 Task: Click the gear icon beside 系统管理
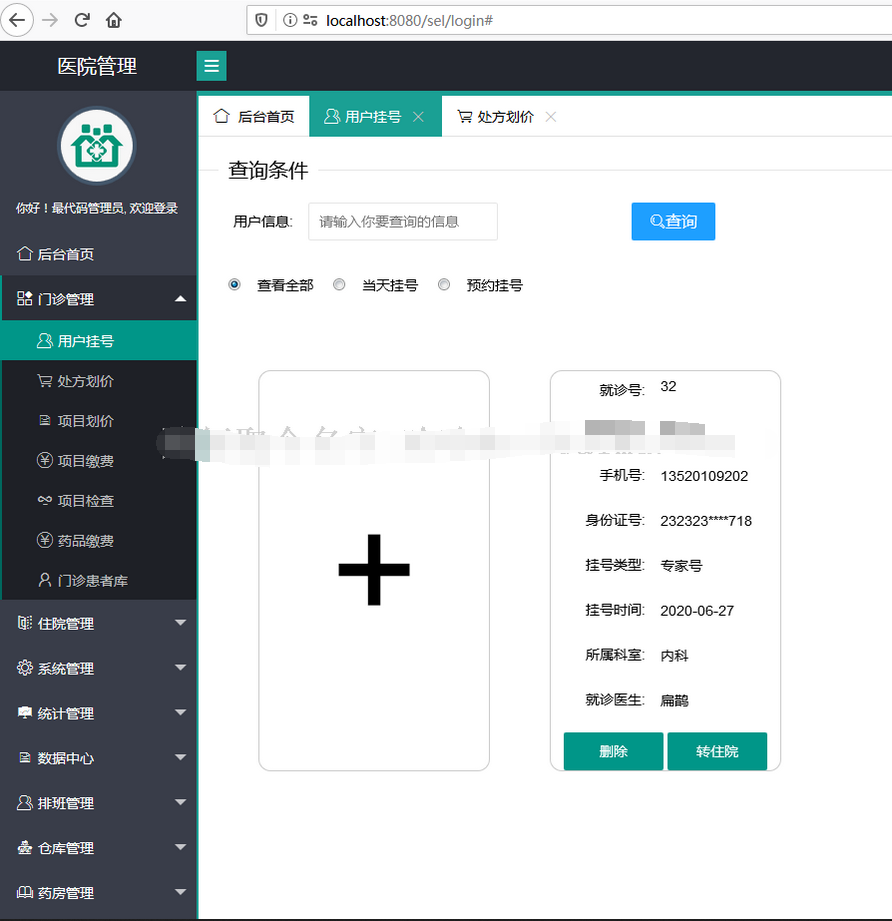point(25,668)
